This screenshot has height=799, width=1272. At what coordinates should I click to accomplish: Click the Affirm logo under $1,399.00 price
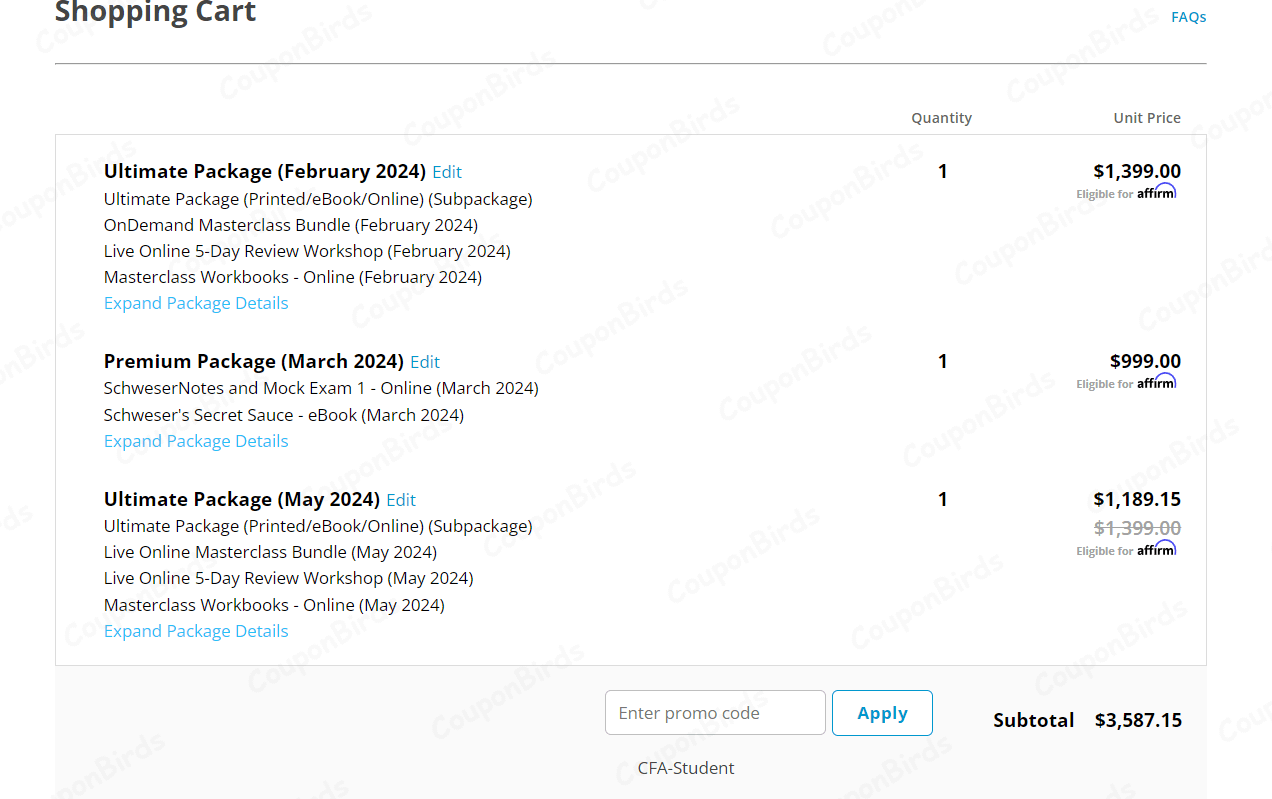[x=1156, y=192]
